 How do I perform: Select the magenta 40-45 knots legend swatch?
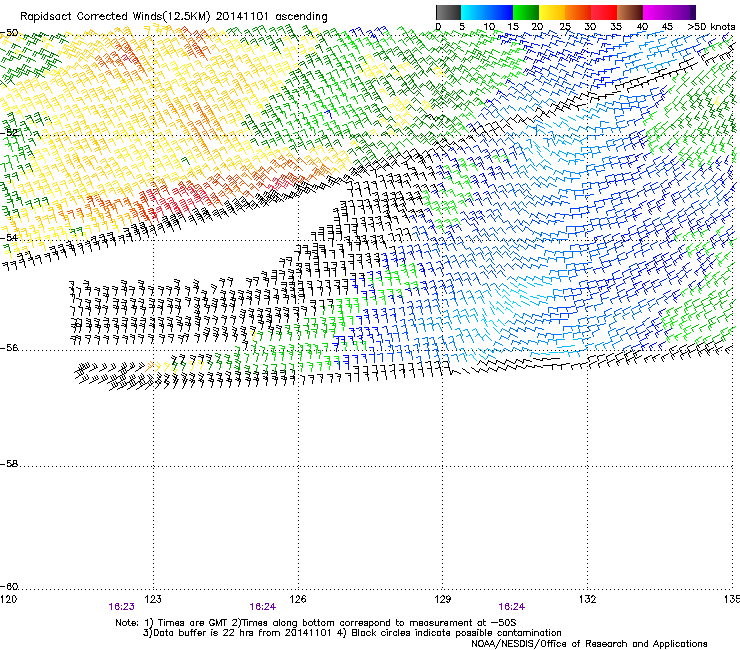pos(656,12)
